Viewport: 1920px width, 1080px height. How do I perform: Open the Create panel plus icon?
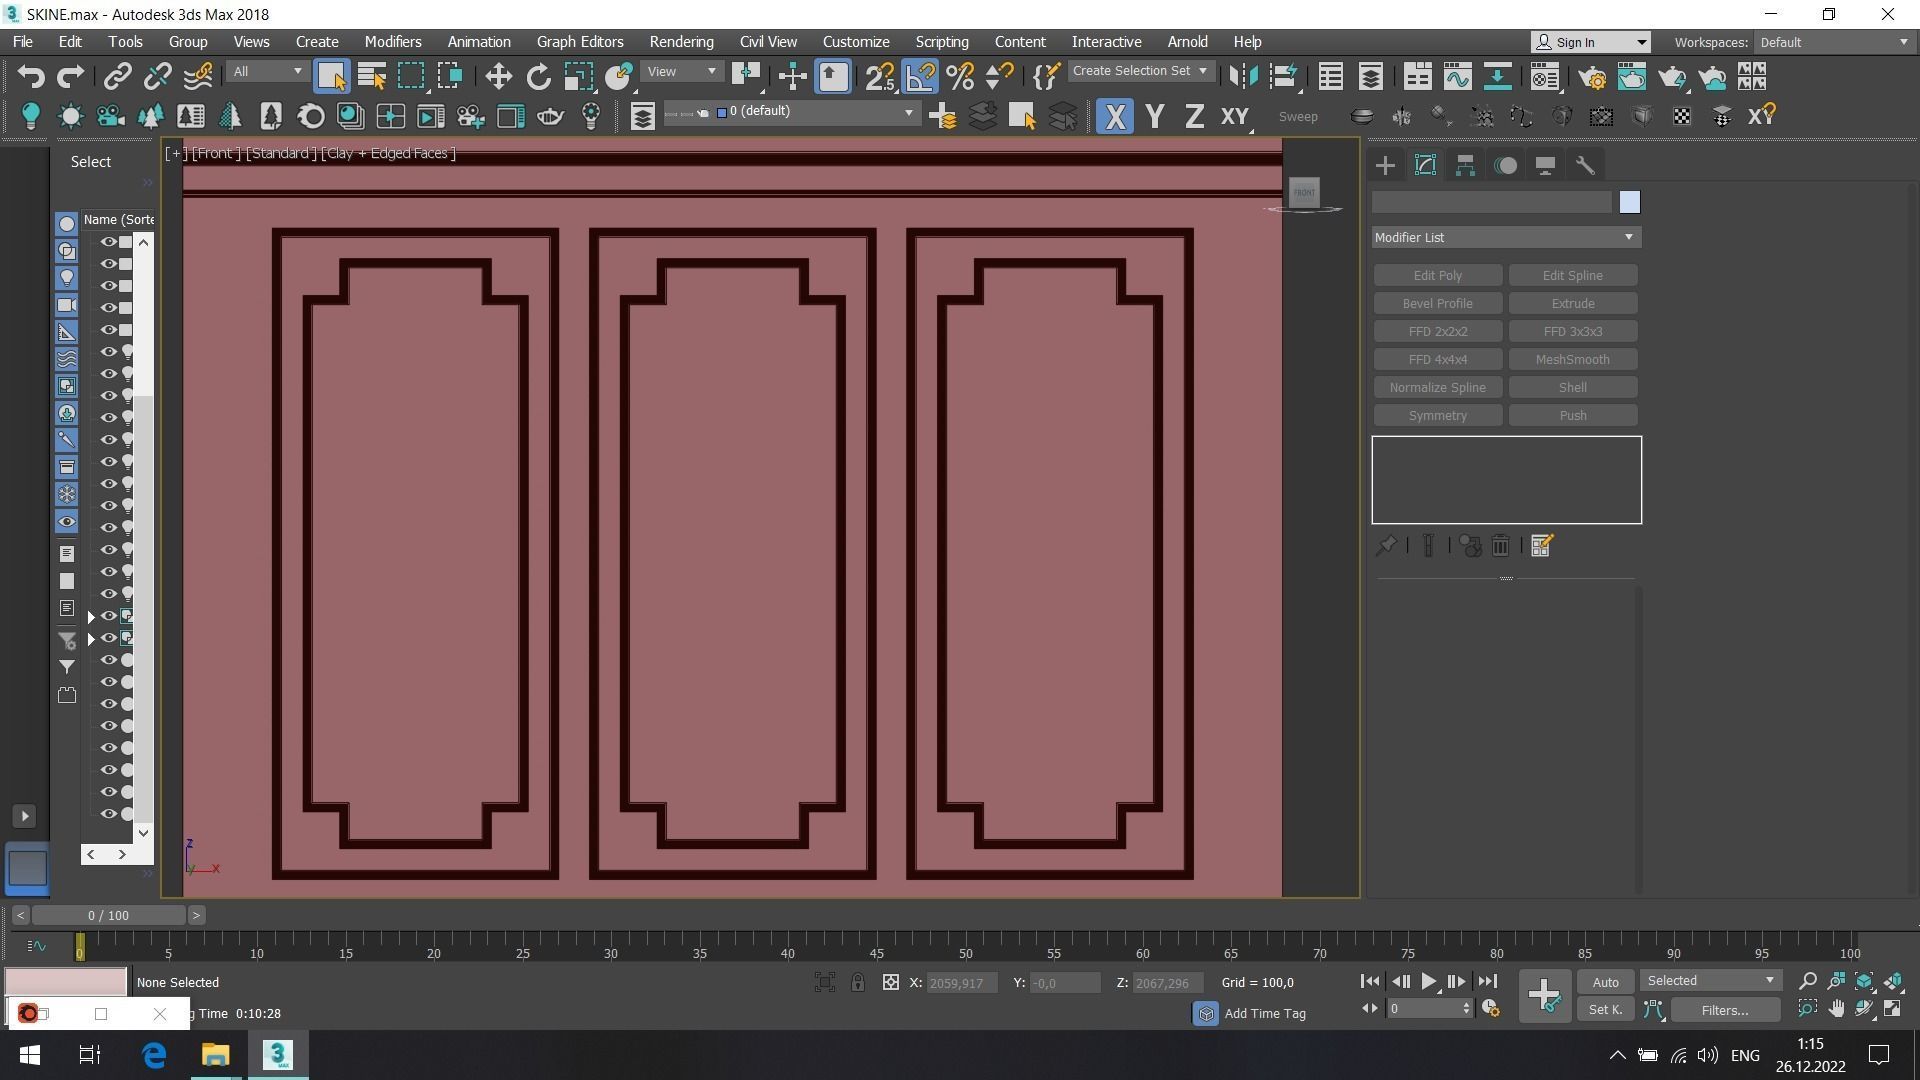click(x=1385, y=166)
